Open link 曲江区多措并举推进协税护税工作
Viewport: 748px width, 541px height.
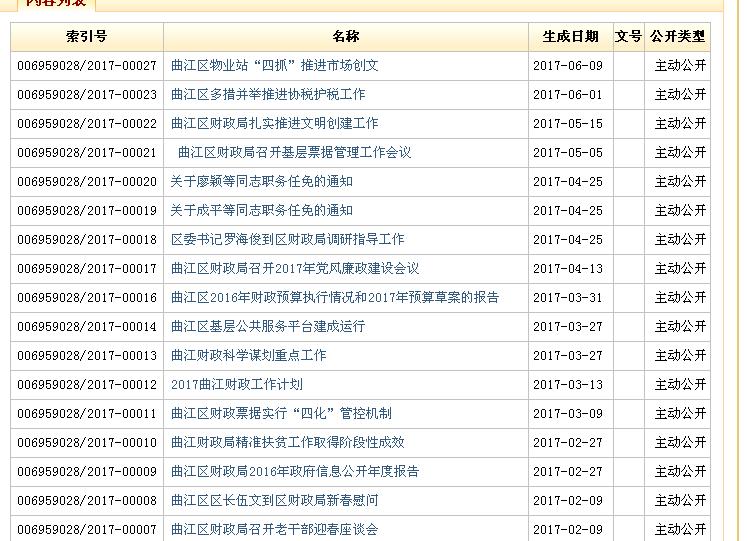tap(268, 94)
